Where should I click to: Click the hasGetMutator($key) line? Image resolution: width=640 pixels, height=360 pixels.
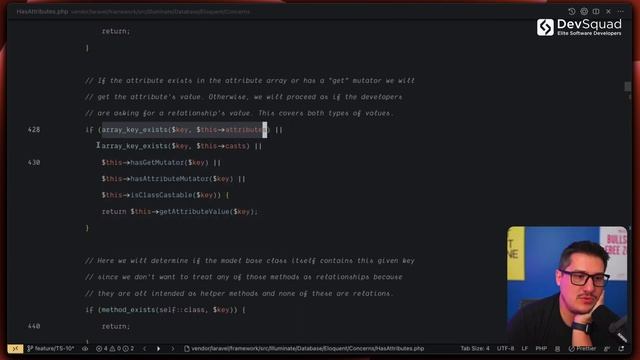pyautogui.click(x=161, y=162)
